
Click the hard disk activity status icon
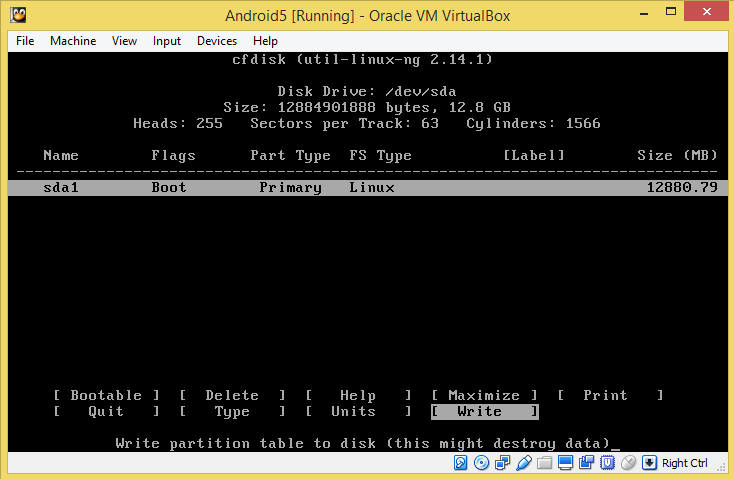pyautogui.click(x=461, y=463)
